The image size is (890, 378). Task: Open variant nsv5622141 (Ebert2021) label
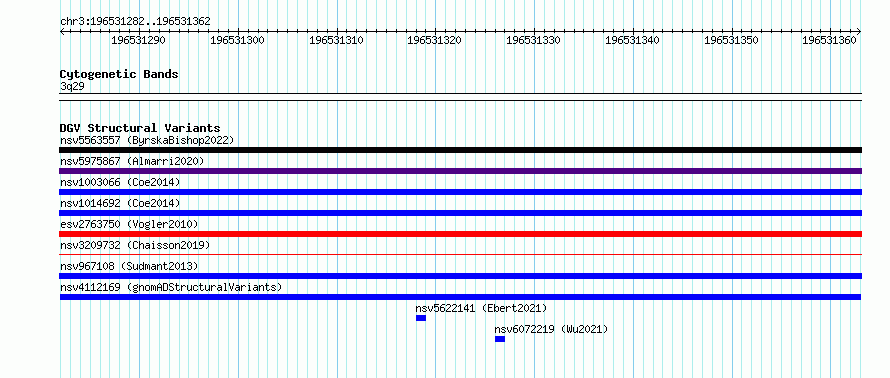[x=481, y=308]
